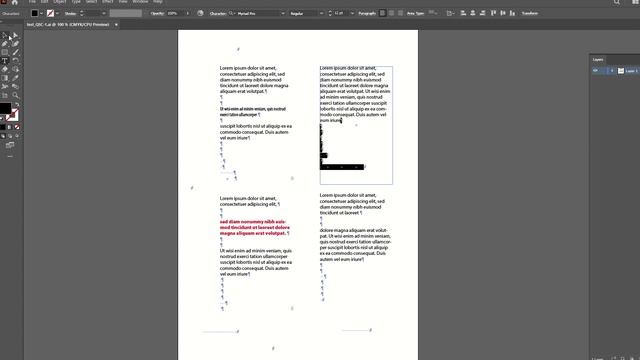
Task: Click horizontal align left icon
Action: click(x=463, y=13)
